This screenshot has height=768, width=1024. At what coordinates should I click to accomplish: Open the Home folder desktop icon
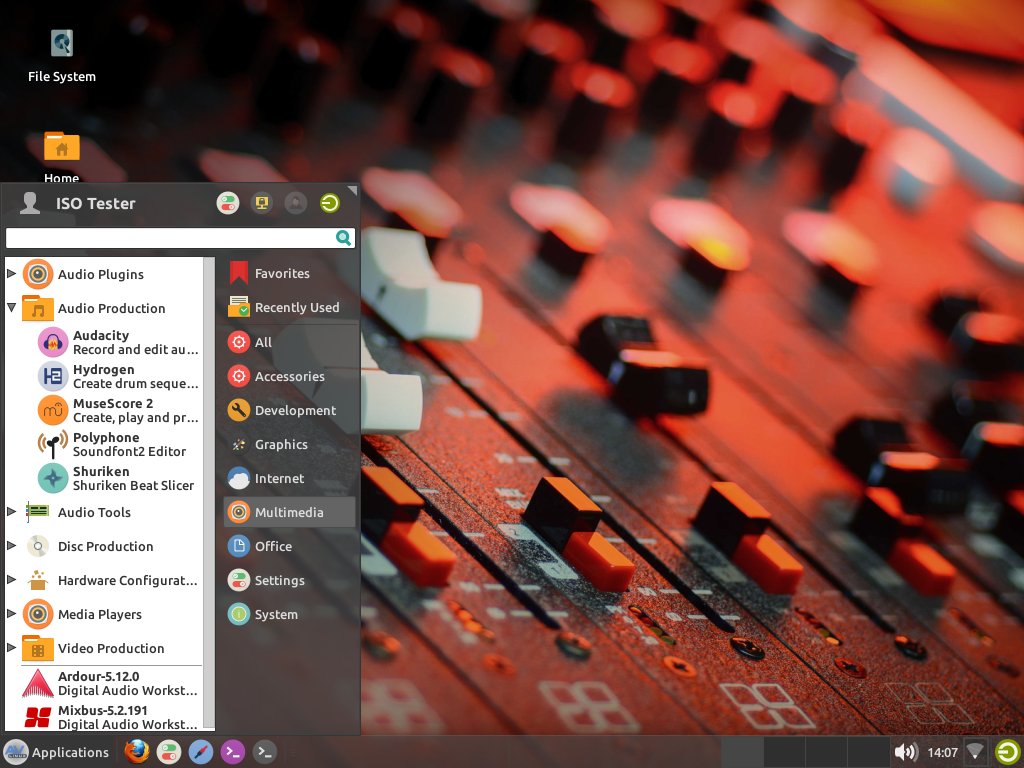tap(62, 146)
